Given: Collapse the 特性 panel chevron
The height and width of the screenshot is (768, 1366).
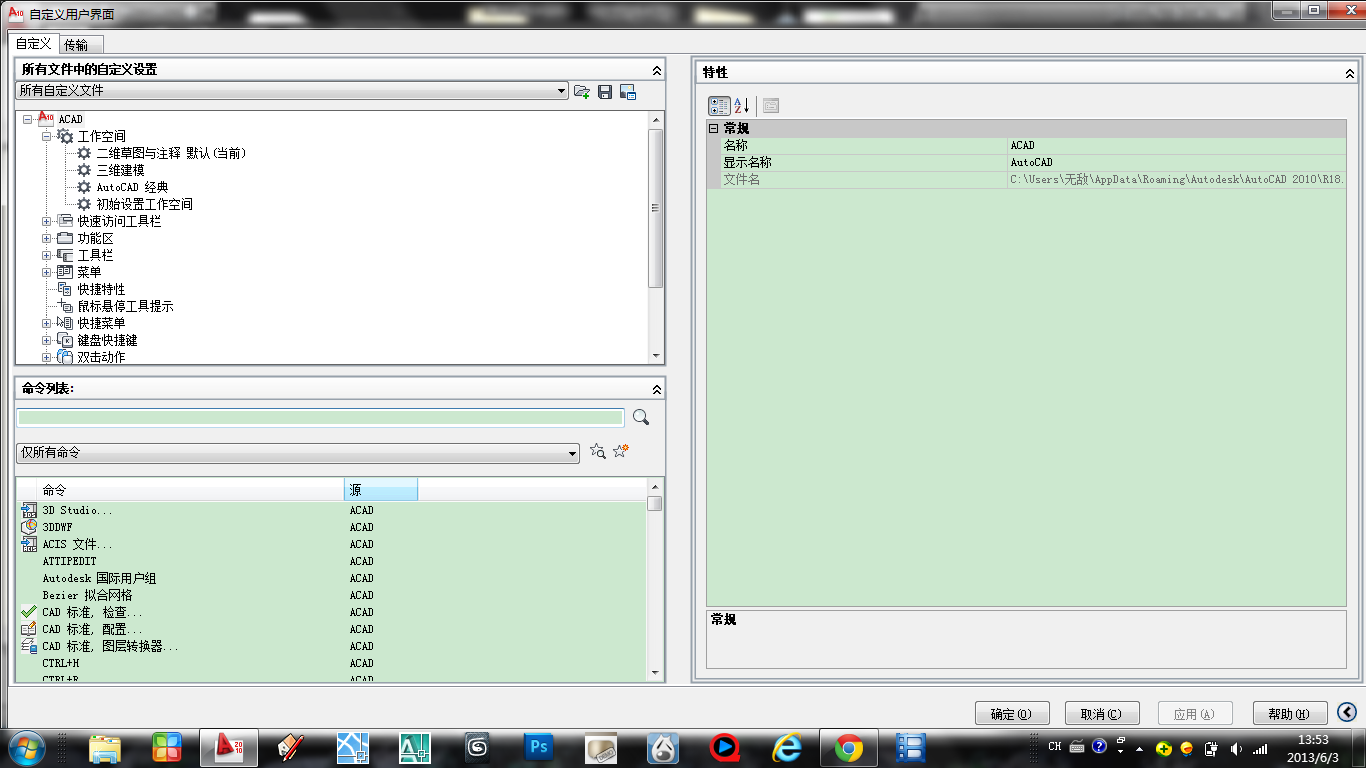Looking at the screenshot, I should point(1349,73).
